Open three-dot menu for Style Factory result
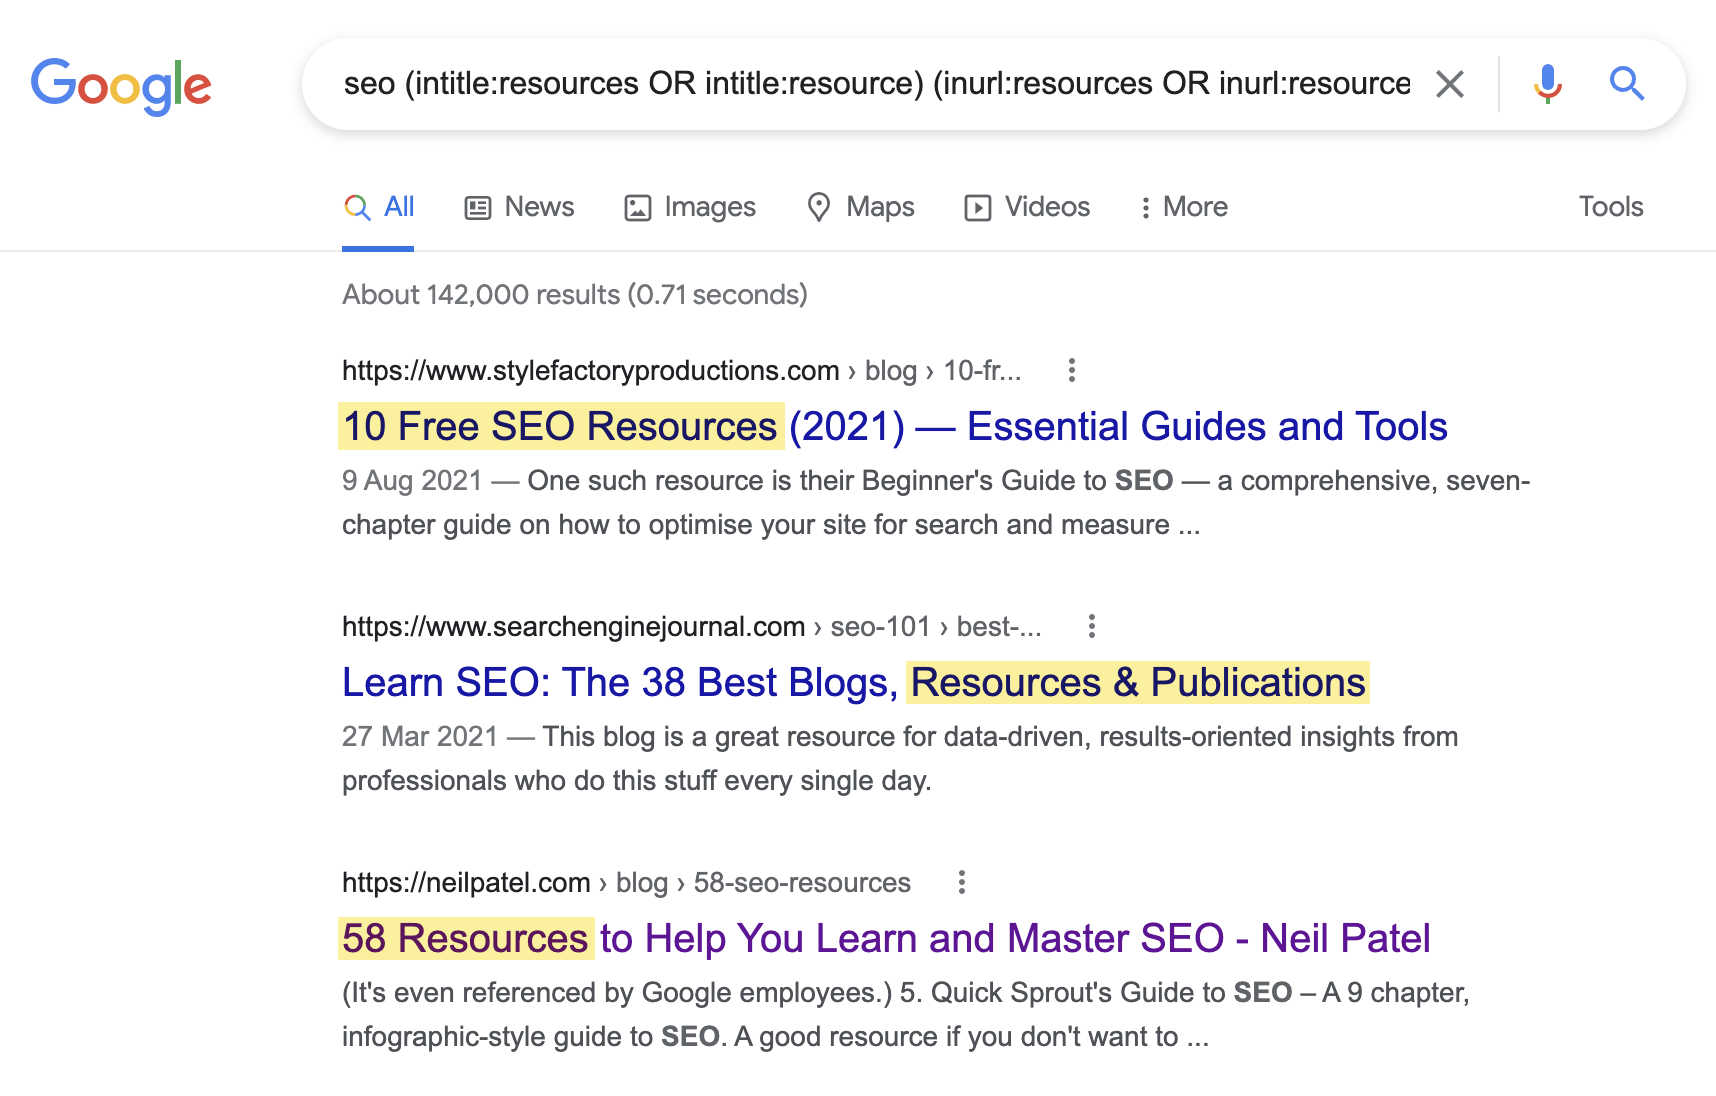Screen dimensions: 1716x1096 (1071, 371)
